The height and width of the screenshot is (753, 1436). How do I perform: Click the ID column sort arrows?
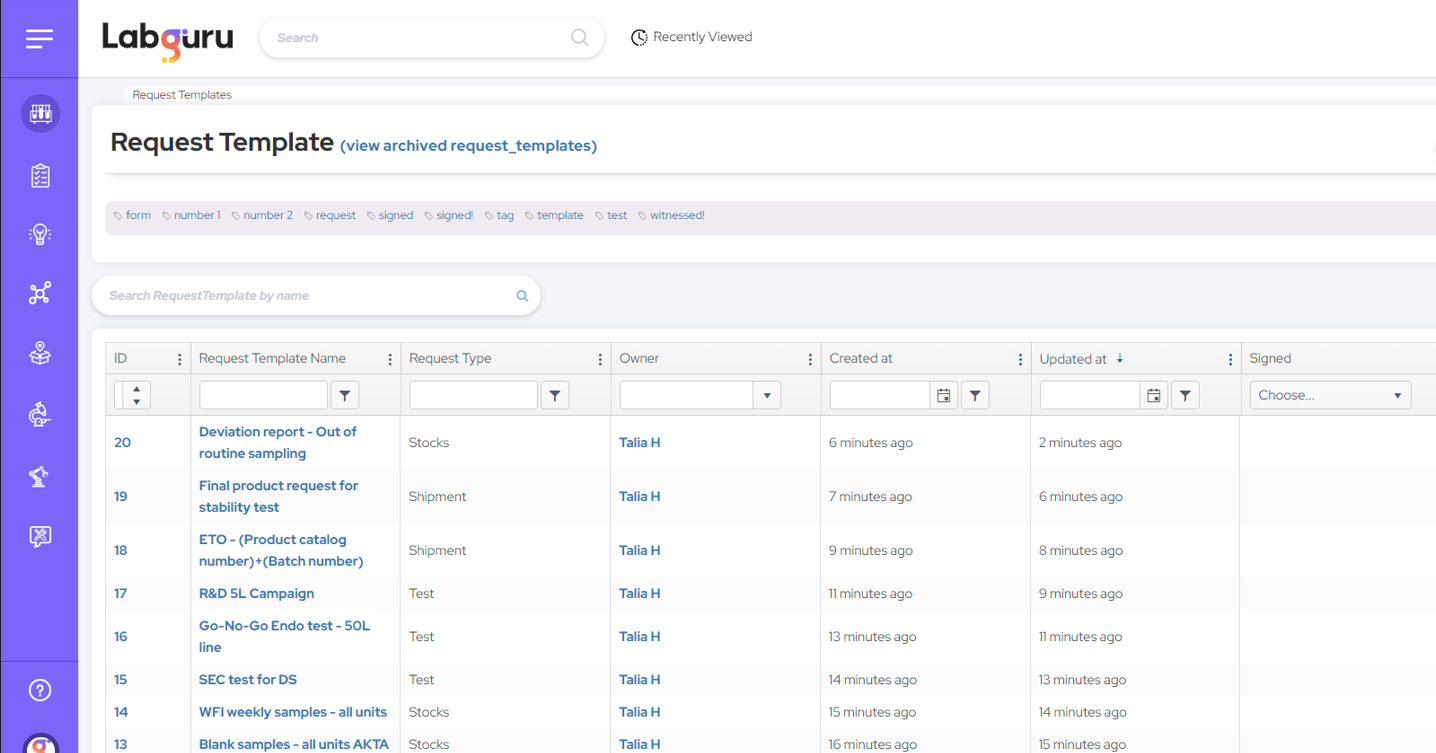point(133,394)
